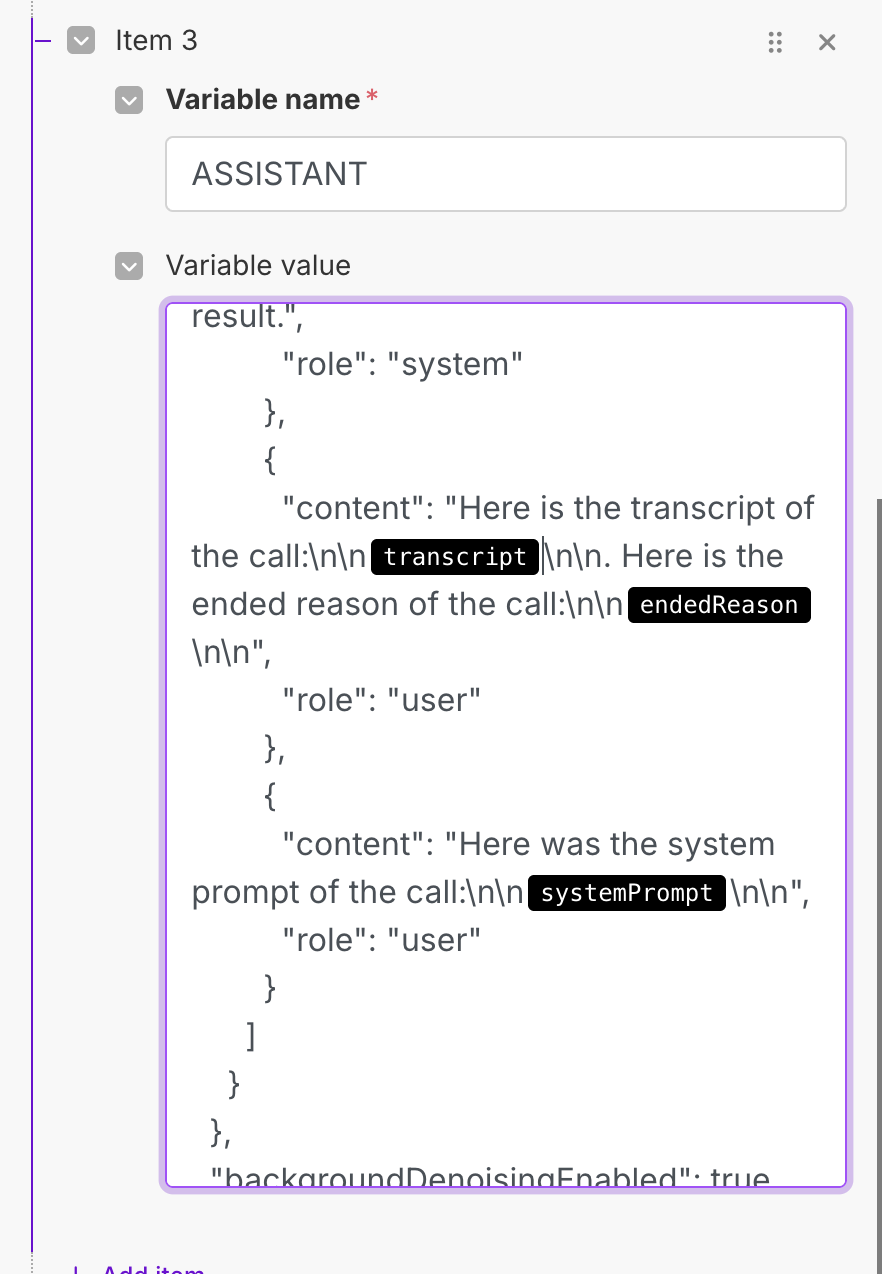Grab the Item 3 drag handle icon

774,42
